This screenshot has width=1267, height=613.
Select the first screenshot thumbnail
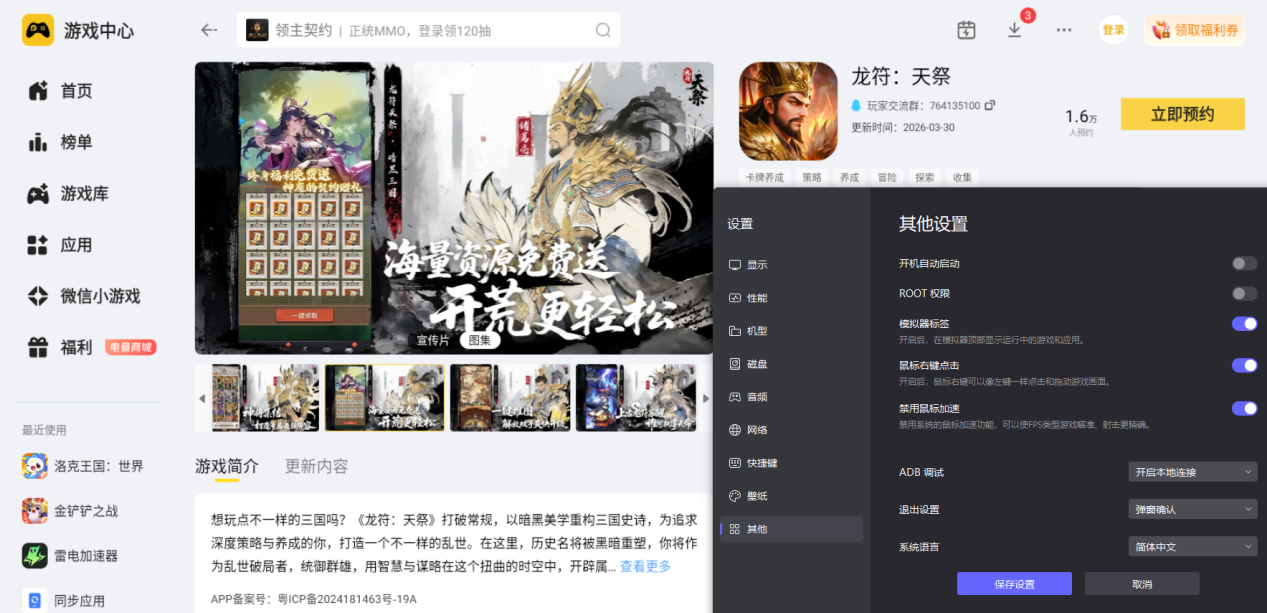click(265, 397)
